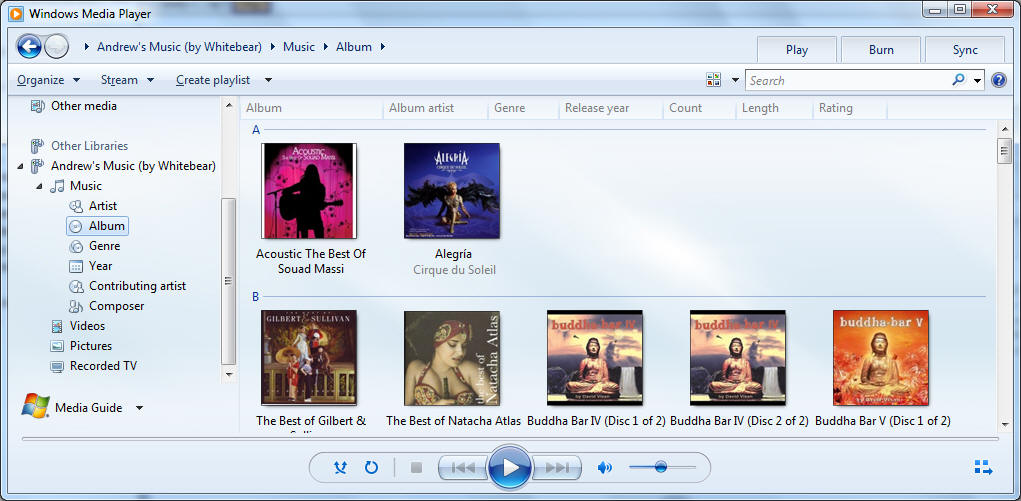Screen dimensions: 1021x501
Task: Mute the volume speaker button
Action: pos(605,467)
